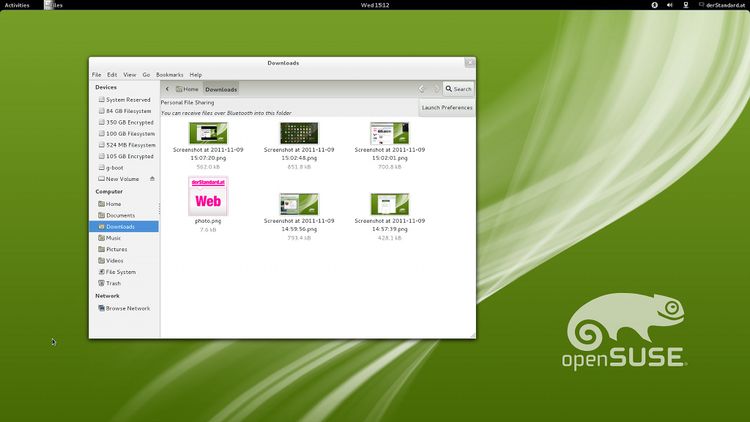This screenshot has height=422, width=750.
Task: Open the Trash in the sidebar
Action: (113, 283)
